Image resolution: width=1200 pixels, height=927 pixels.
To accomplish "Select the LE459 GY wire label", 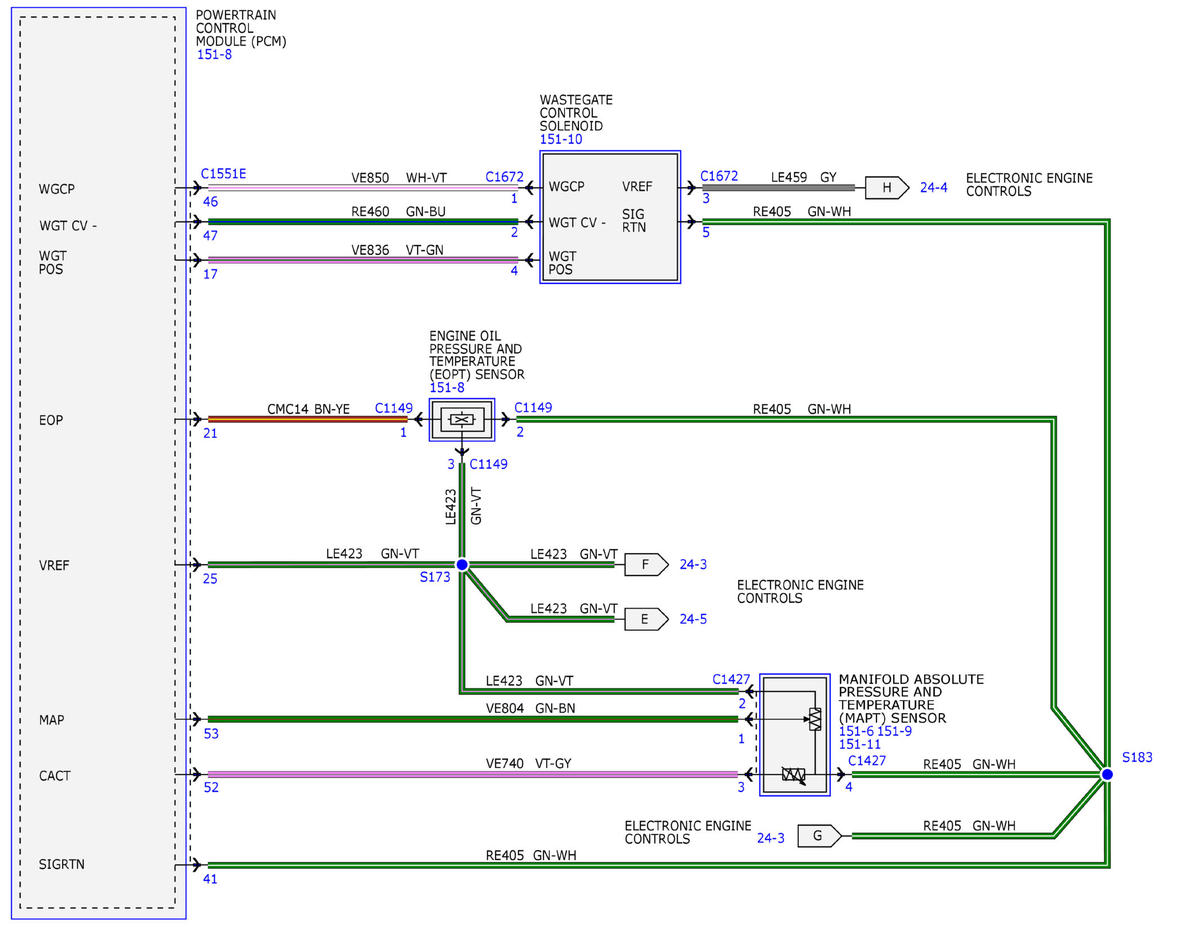I will point(804,177).
